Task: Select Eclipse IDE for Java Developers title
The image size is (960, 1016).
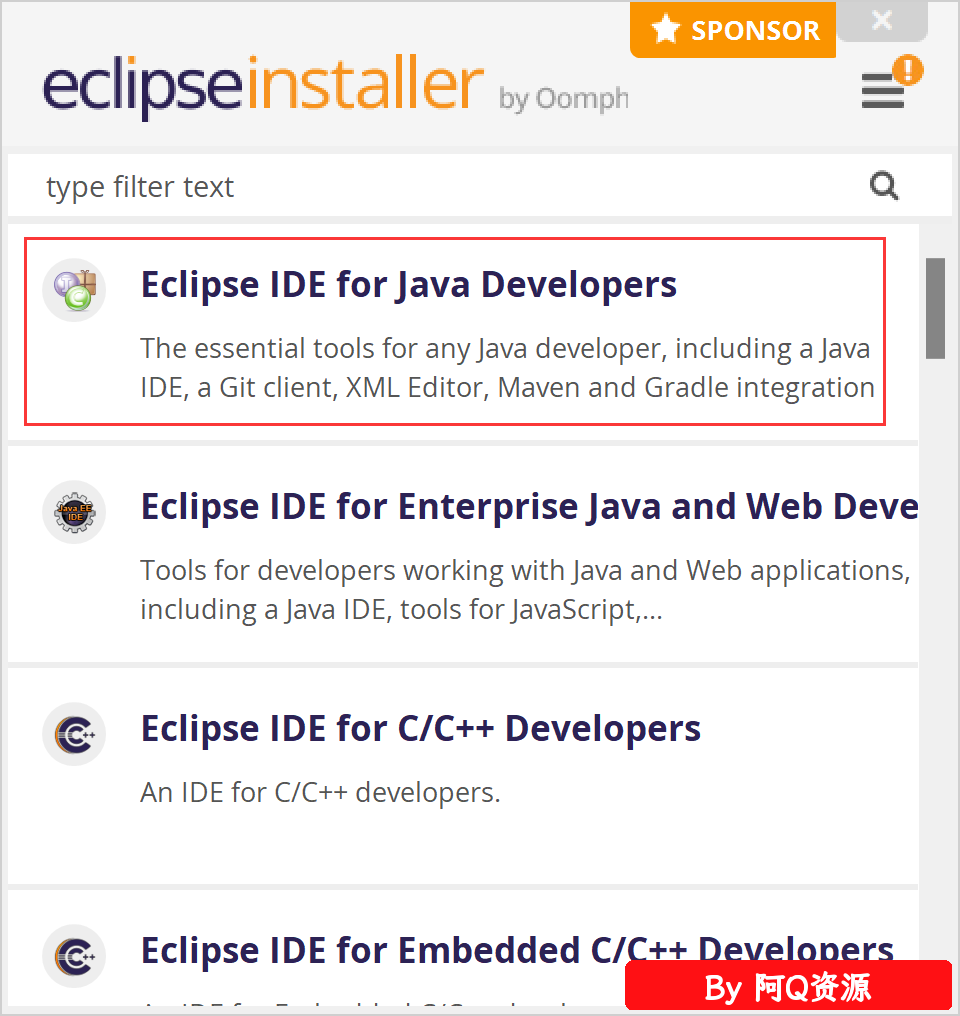Action: tap(409, 284)
